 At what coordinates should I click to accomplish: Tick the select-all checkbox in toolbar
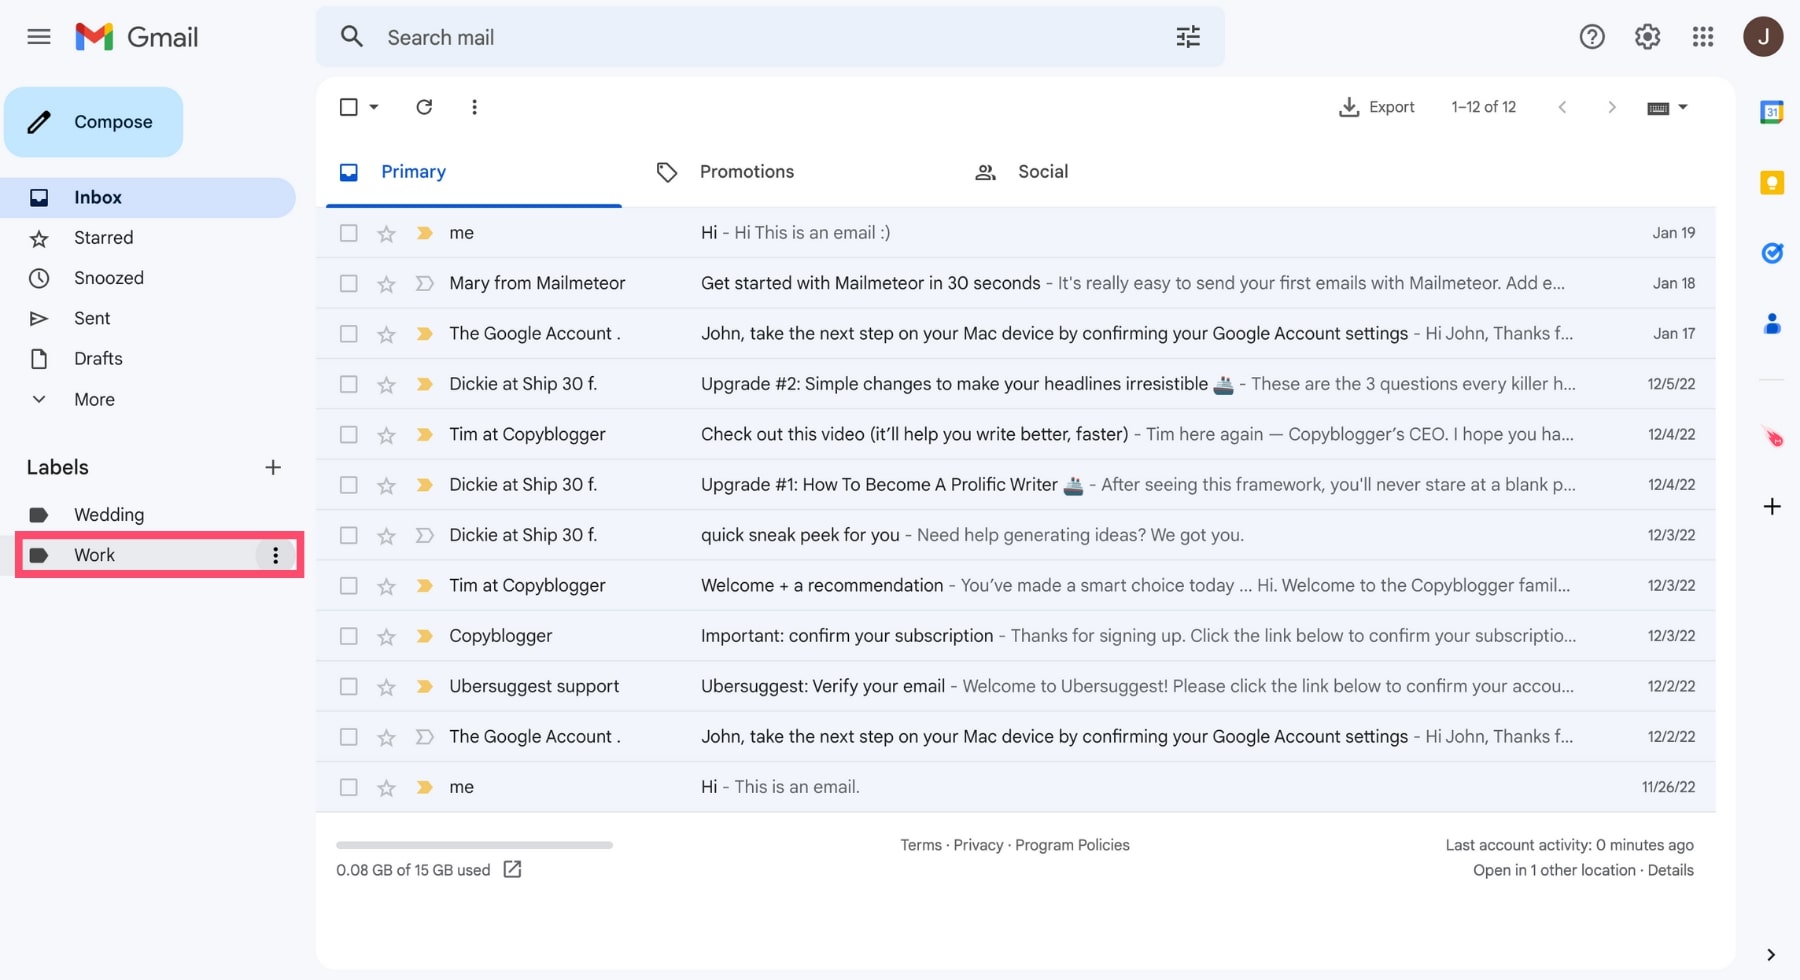coord(348,107)
